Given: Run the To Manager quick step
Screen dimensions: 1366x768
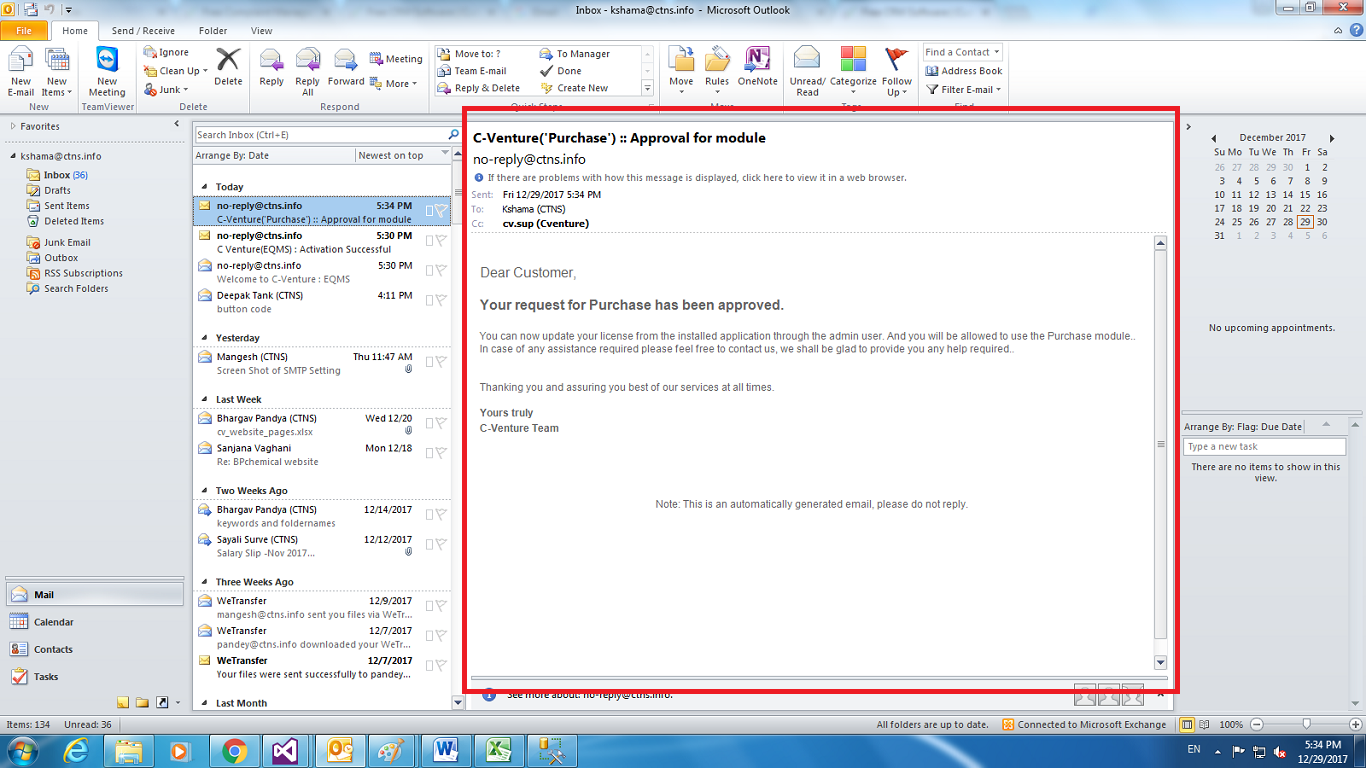Looking at the screenshot, I should (x=575, y=54).
